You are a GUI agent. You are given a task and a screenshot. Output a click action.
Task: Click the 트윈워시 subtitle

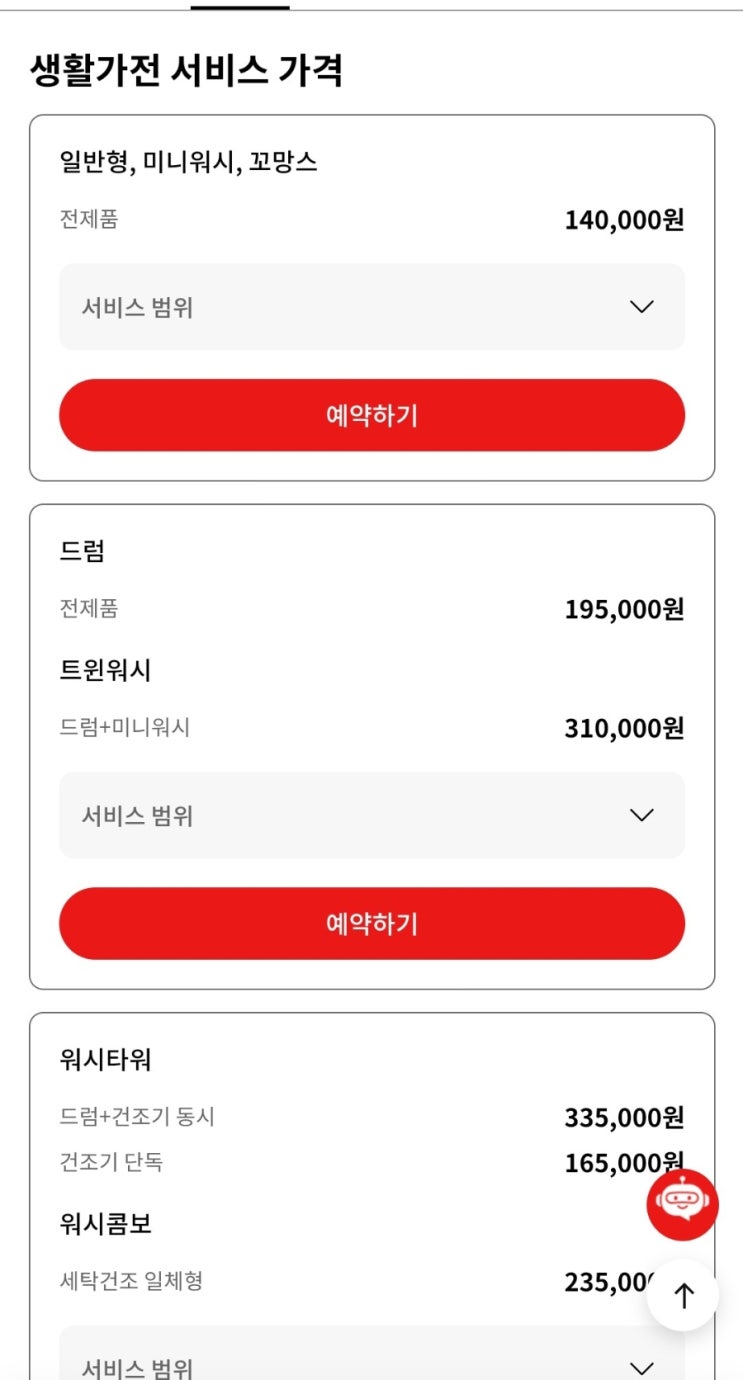click(105, 670)
